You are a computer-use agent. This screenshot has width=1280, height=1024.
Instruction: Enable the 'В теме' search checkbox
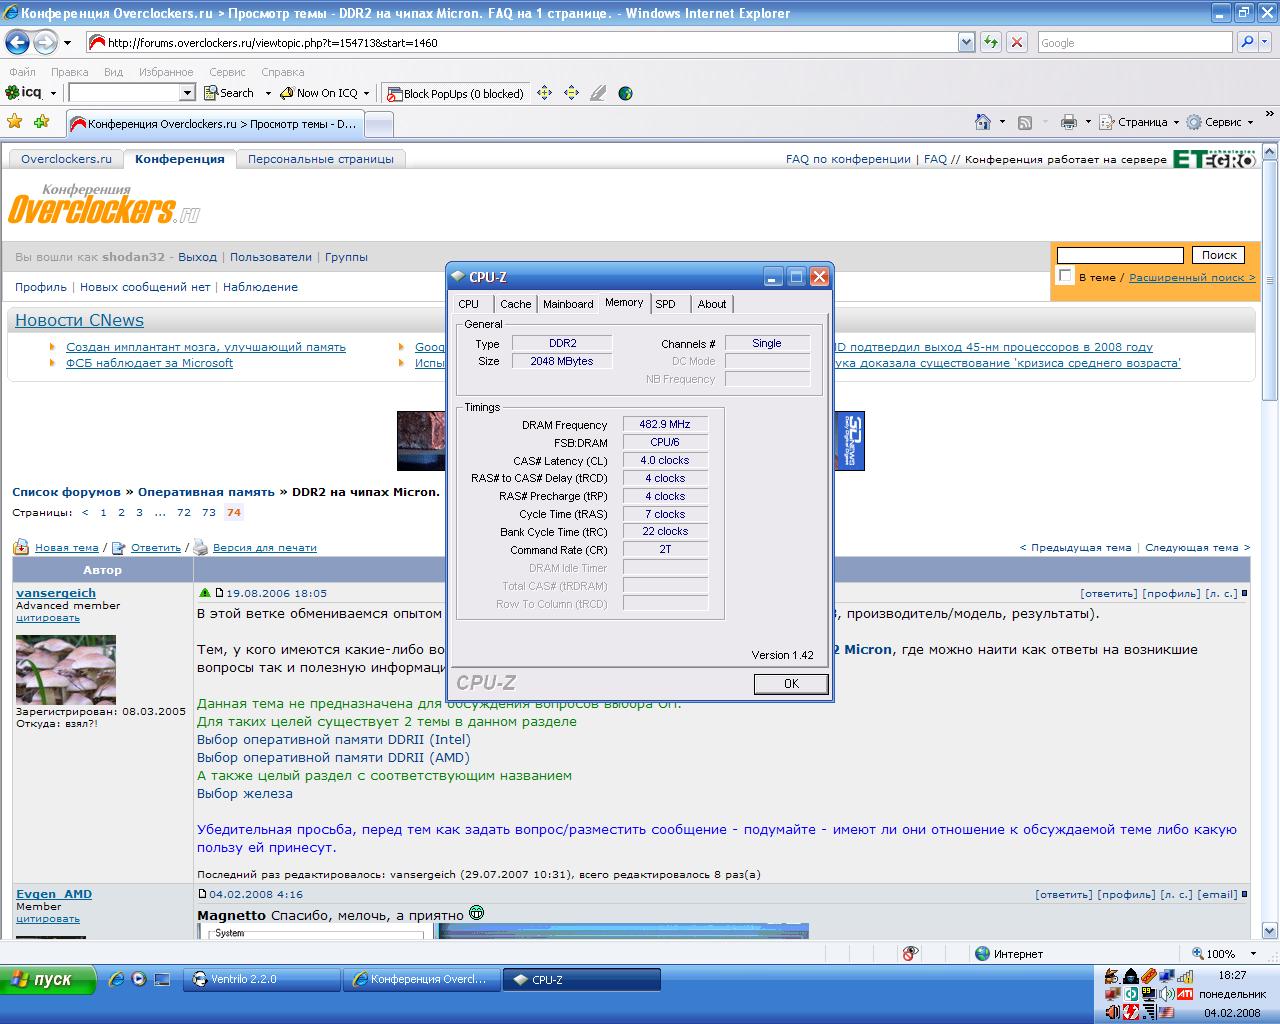click(1065, 276)
